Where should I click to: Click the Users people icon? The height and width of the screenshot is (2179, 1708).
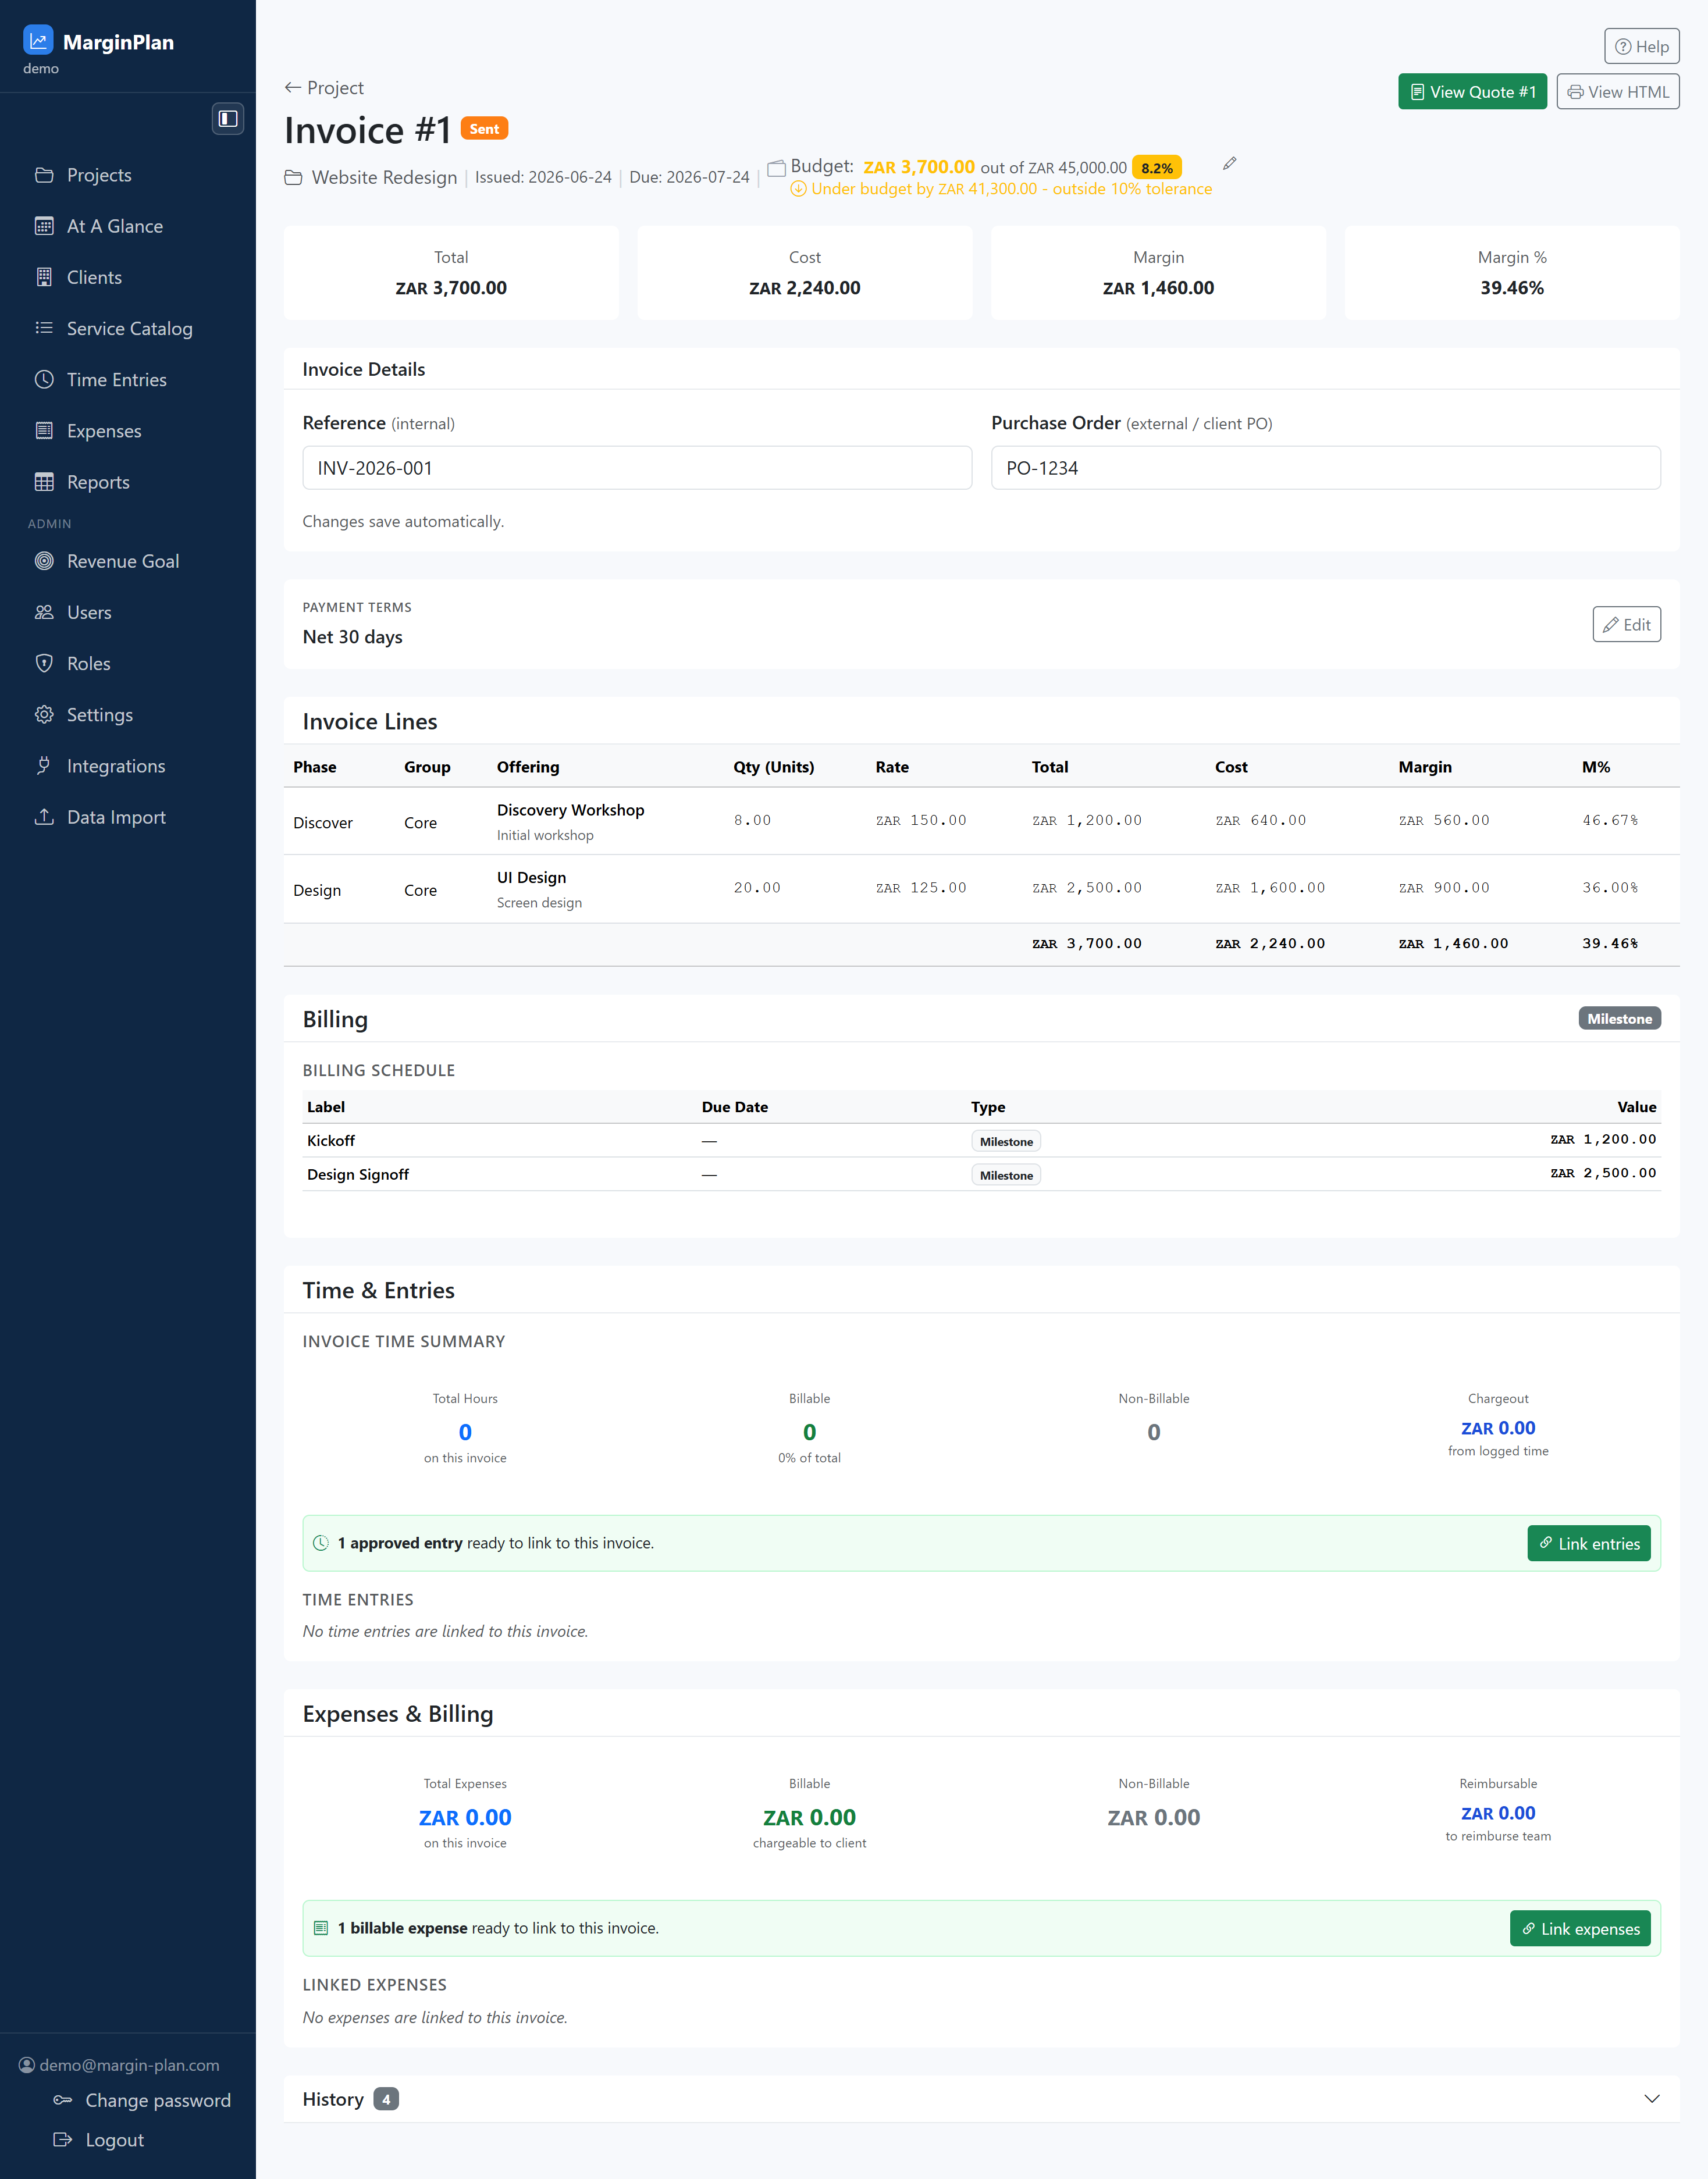point(44,612)
